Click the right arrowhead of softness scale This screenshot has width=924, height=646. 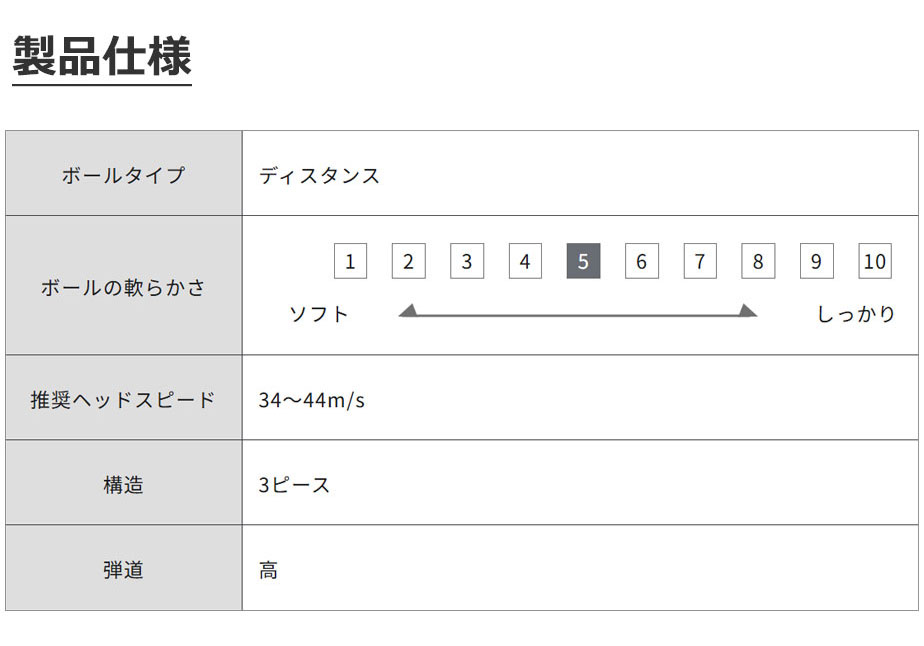point(748,311)
